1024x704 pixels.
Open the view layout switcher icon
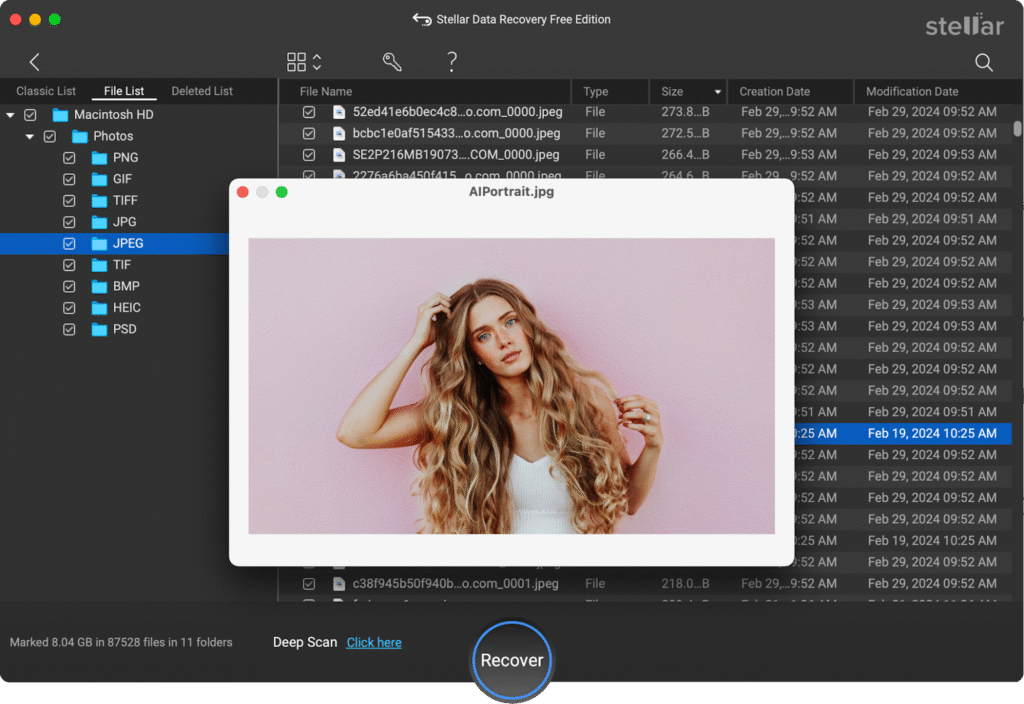pyautogui.click(x=299, y=61)
